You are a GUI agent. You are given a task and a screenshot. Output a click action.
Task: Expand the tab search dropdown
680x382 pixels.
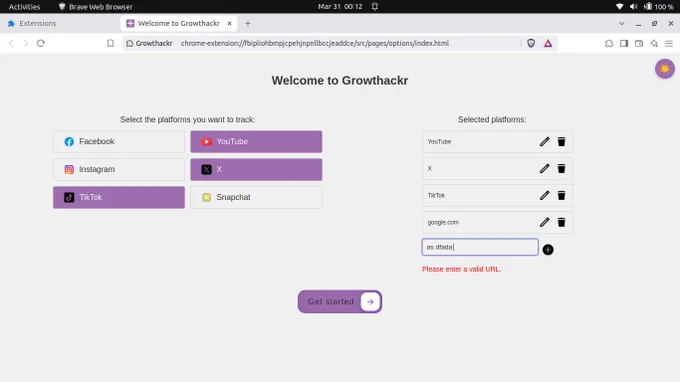click(x=621, y=23)
